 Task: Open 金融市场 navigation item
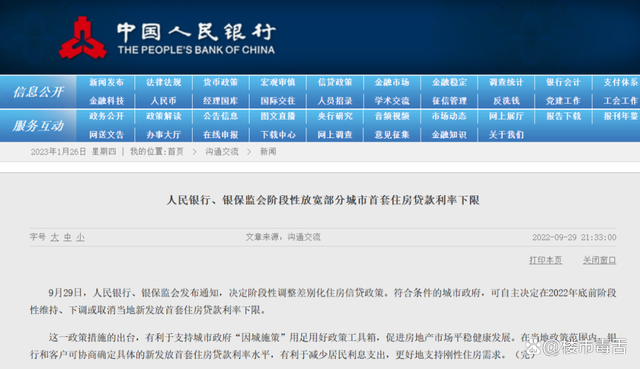click(392, 82)
